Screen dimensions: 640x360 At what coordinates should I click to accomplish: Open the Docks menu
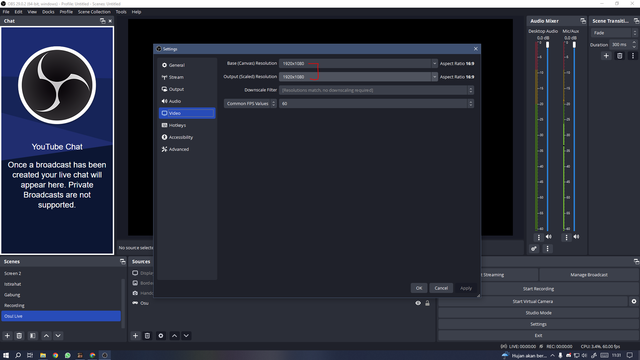point(48,12)
